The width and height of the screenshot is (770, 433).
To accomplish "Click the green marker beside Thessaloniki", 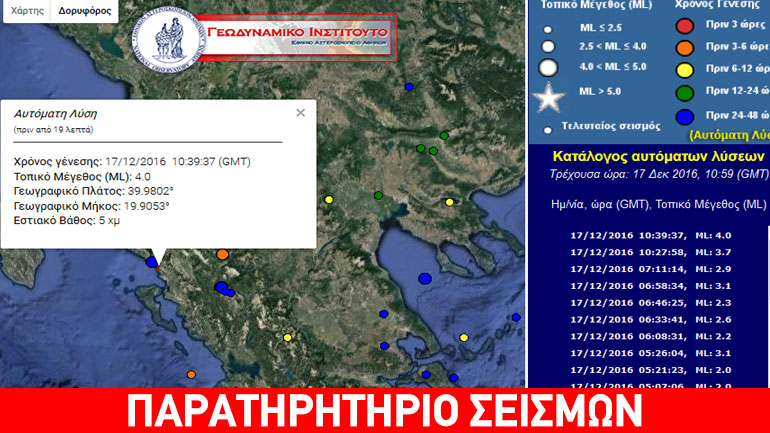I will 378,195.
